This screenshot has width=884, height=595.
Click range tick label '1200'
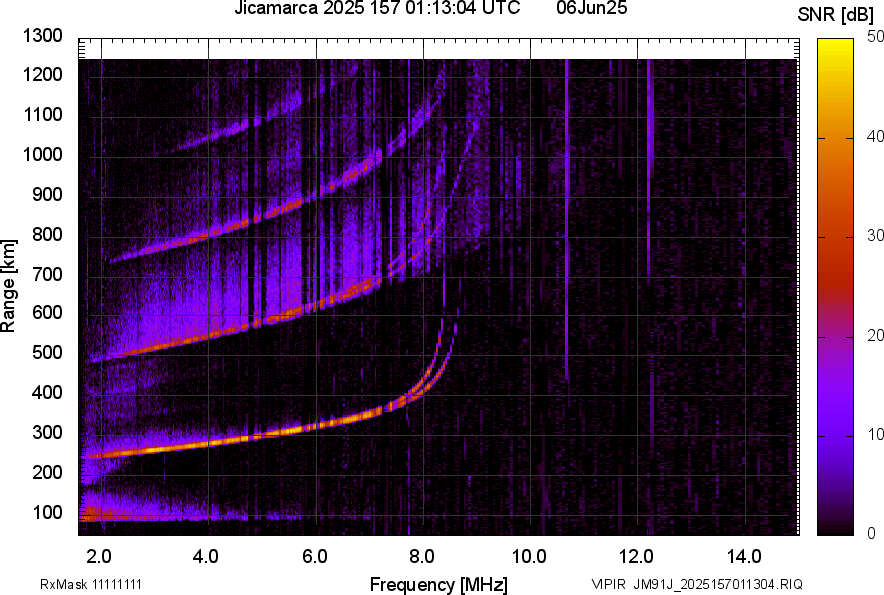click(42, 74)
